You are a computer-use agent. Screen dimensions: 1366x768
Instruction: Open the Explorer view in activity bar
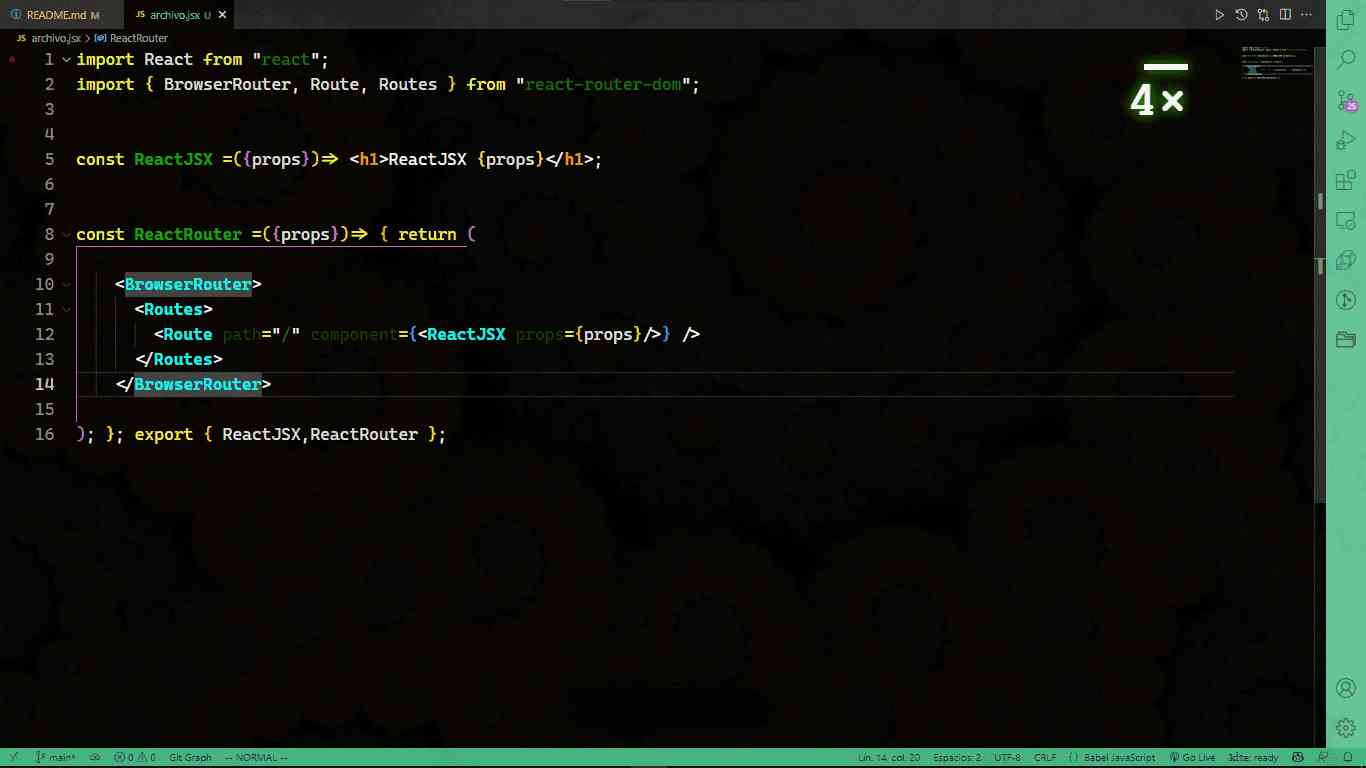(x=1346, y=20)
